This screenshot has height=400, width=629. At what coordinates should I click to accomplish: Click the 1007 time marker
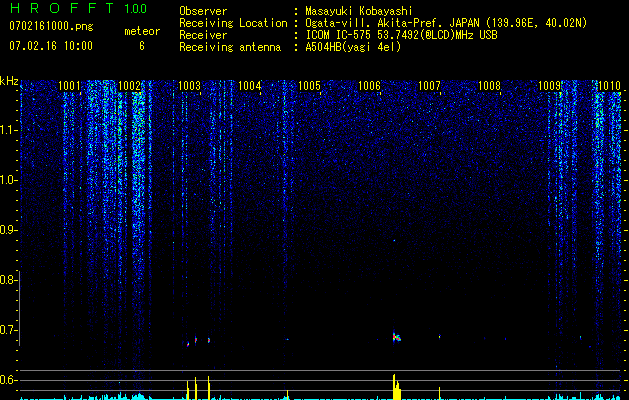point(429,85)
